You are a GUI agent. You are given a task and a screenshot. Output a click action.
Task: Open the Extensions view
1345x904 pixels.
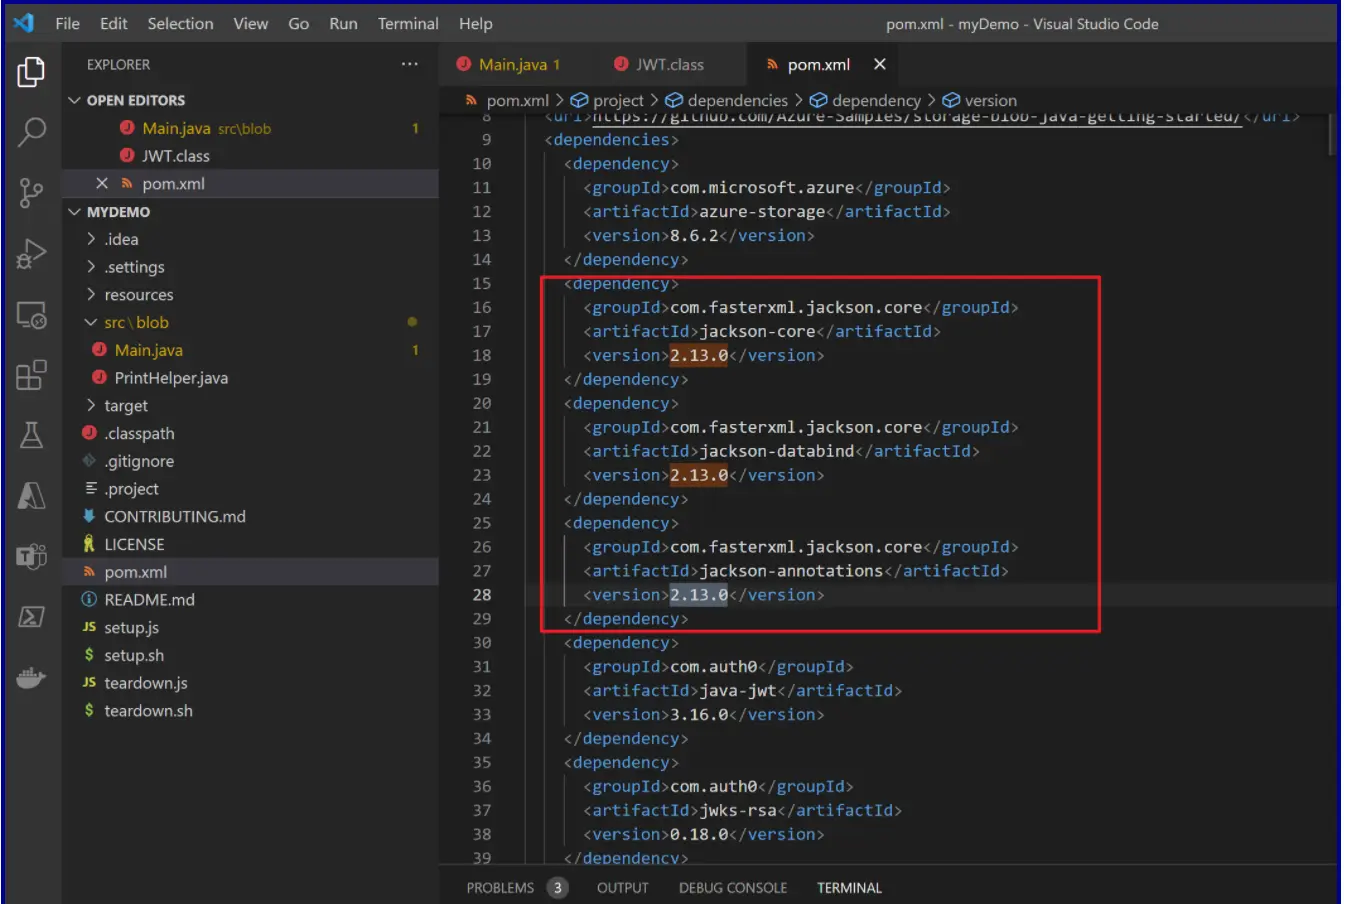31,375
